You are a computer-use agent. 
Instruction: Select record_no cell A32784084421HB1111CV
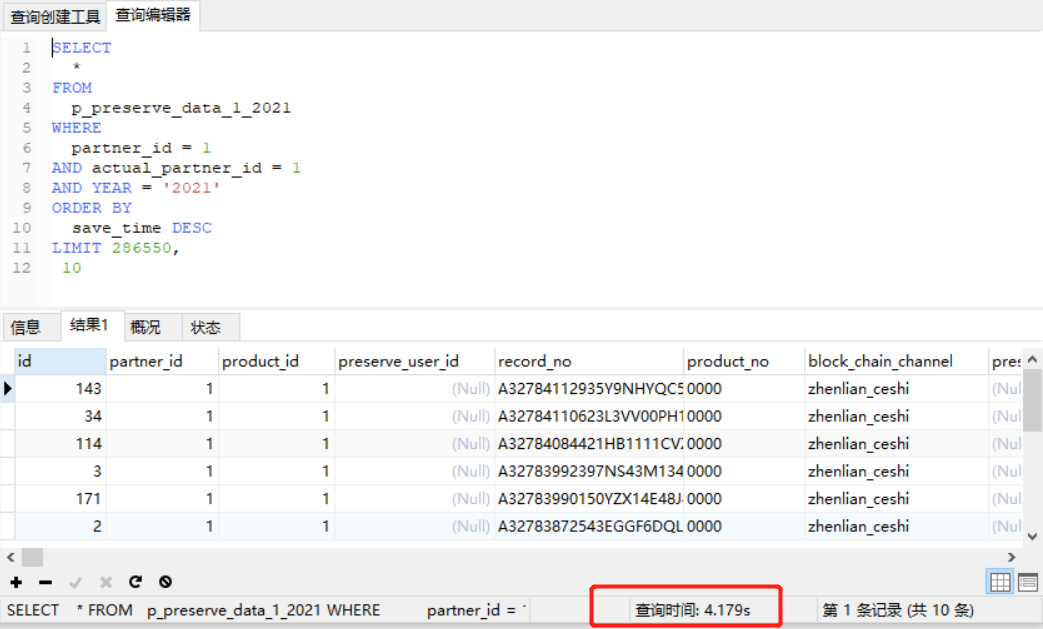click(x=589, y=443)
